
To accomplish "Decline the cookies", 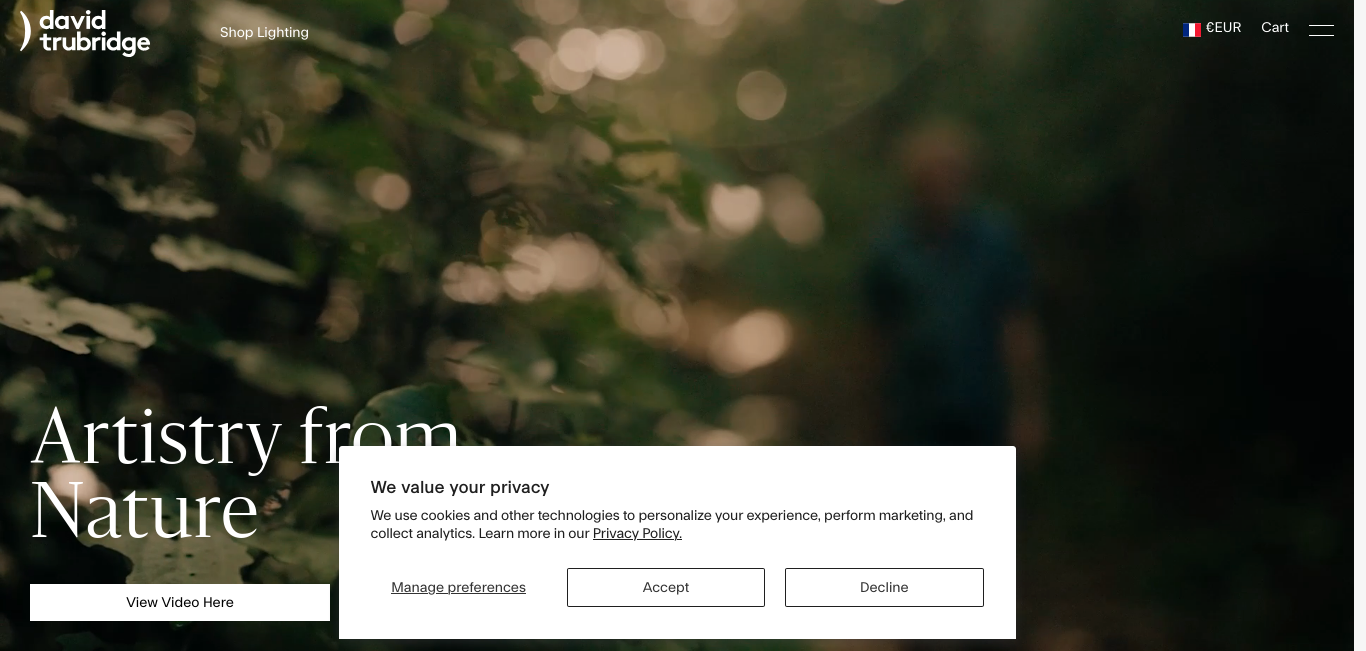I will pos(884,587).
